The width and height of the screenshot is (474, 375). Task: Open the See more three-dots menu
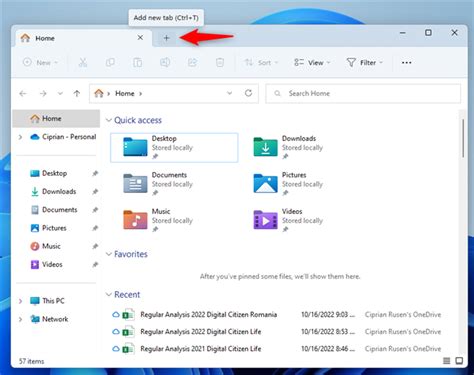pos(406,62)
